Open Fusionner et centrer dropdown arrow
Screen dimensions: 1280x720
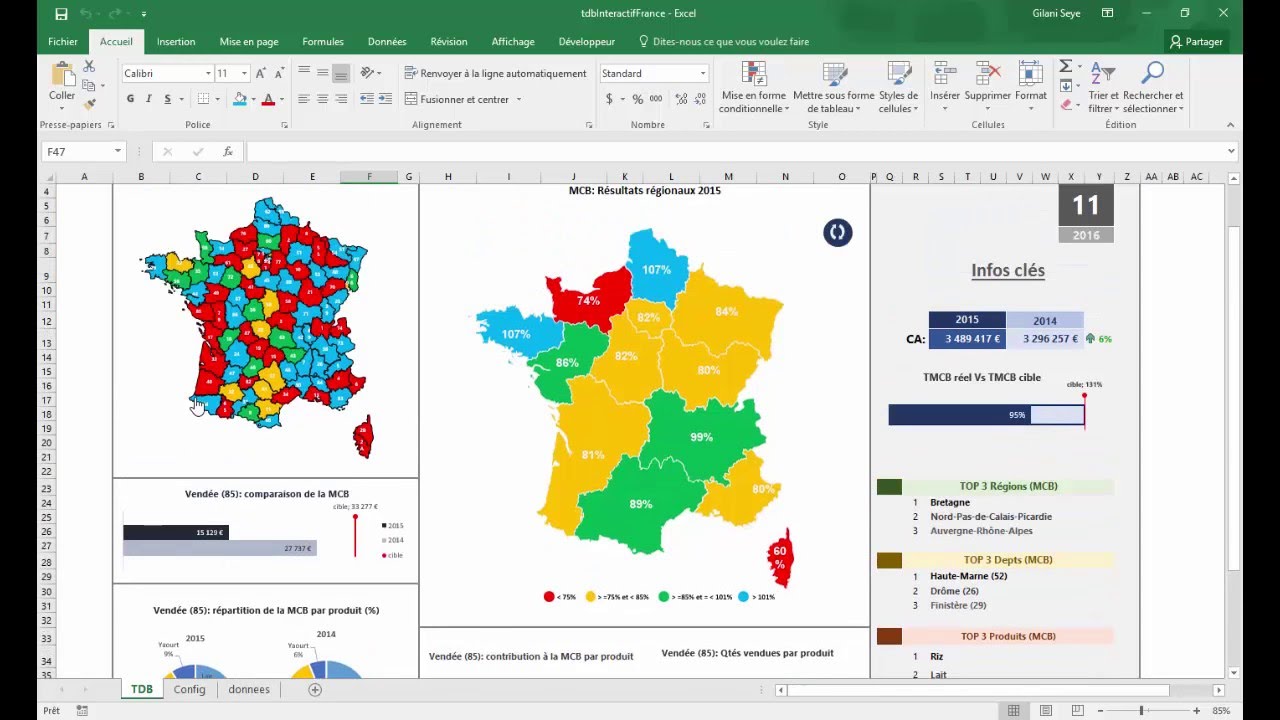click(x=519, y=99)
